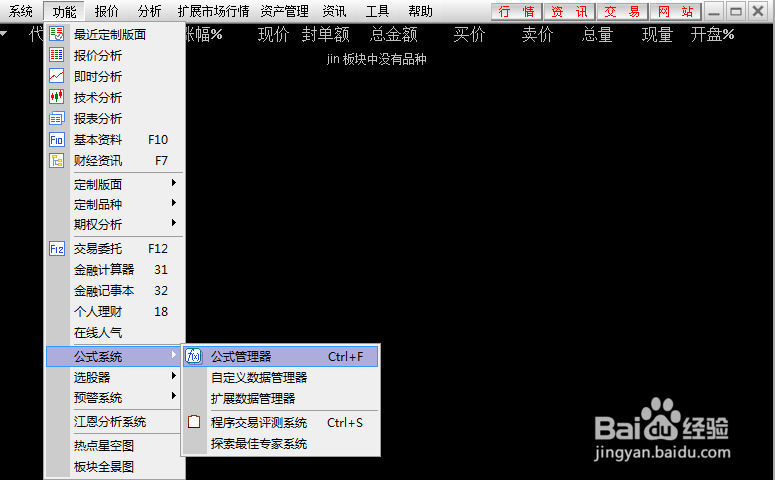775x480 pixels.
Task: Open the 扩展市场行情 menu
Action: coord(214,11)
